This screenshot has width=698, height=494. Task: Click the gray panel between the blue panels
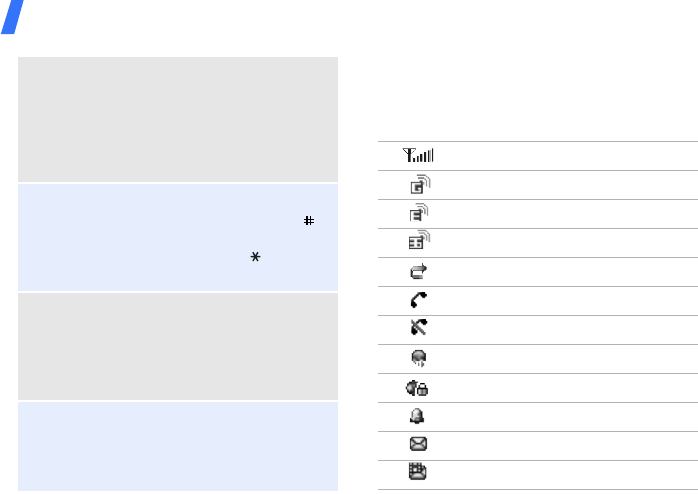click(x=178, y=347)
